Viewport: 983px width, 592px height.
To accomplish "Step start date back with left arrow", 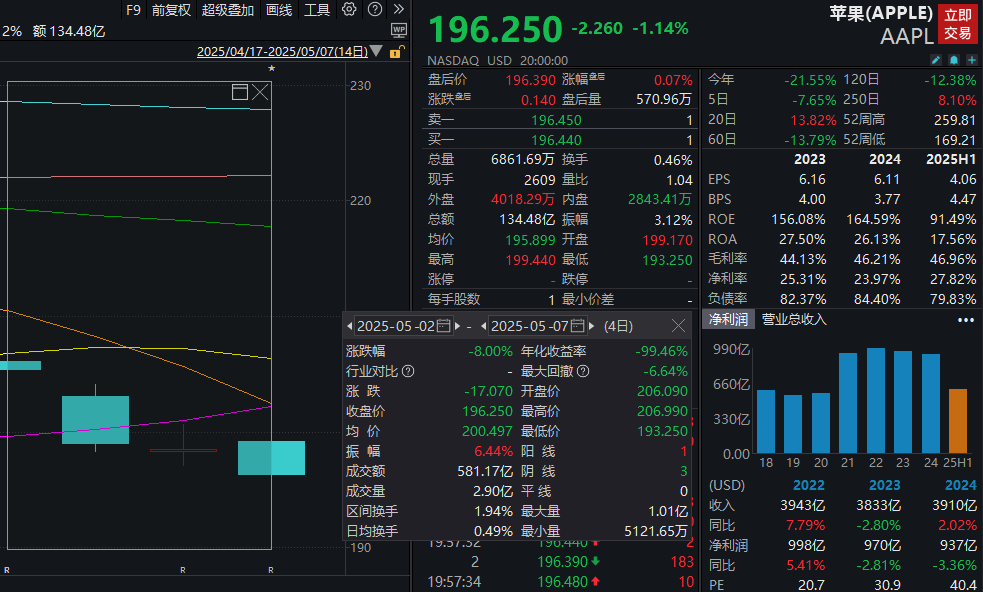I will coord(350,326).
